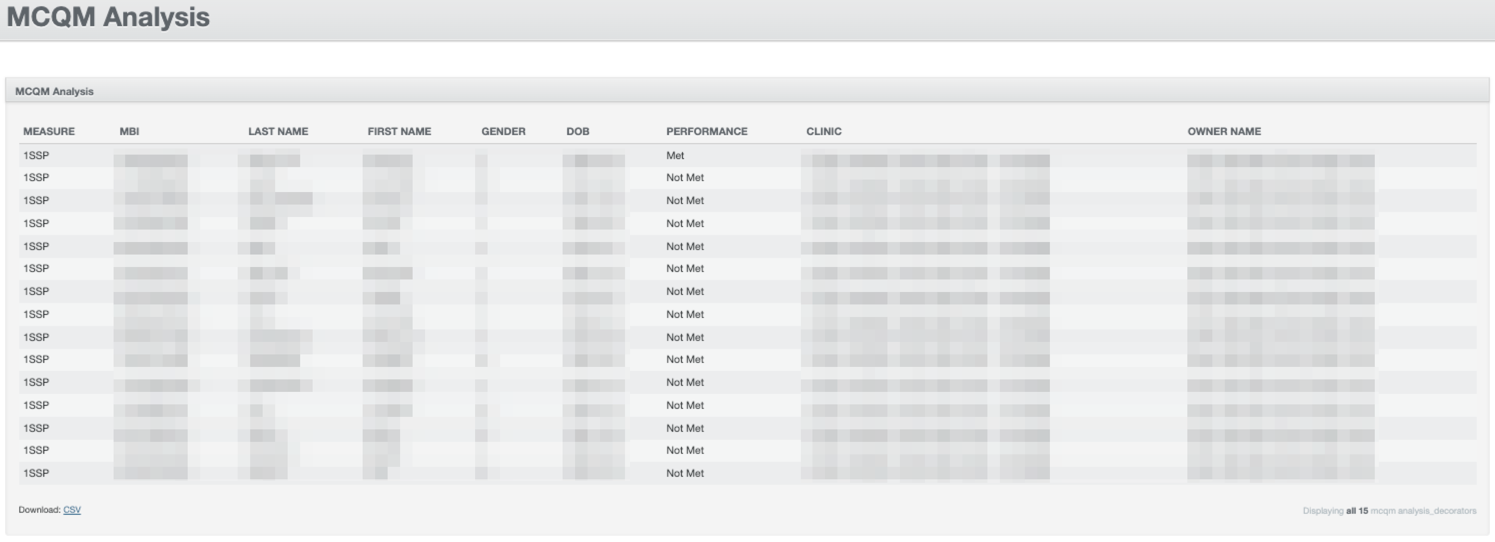The height and width of the screenshot is (542, 1495).
Task: Sort by GENDER column header
Action: click(503, 131)
